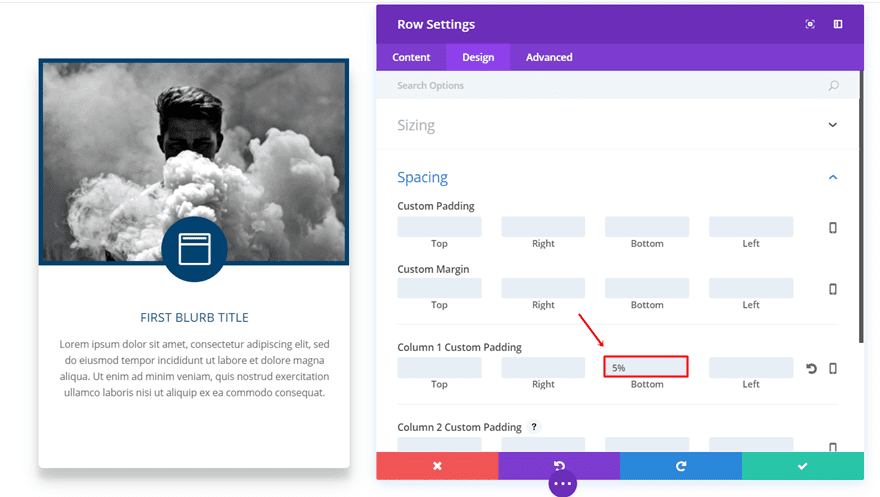The height and width of the screenshot is (497, 880).
Task: Click Column 1 Bottom field showing 5%
Action: click(x=646, y=367)
